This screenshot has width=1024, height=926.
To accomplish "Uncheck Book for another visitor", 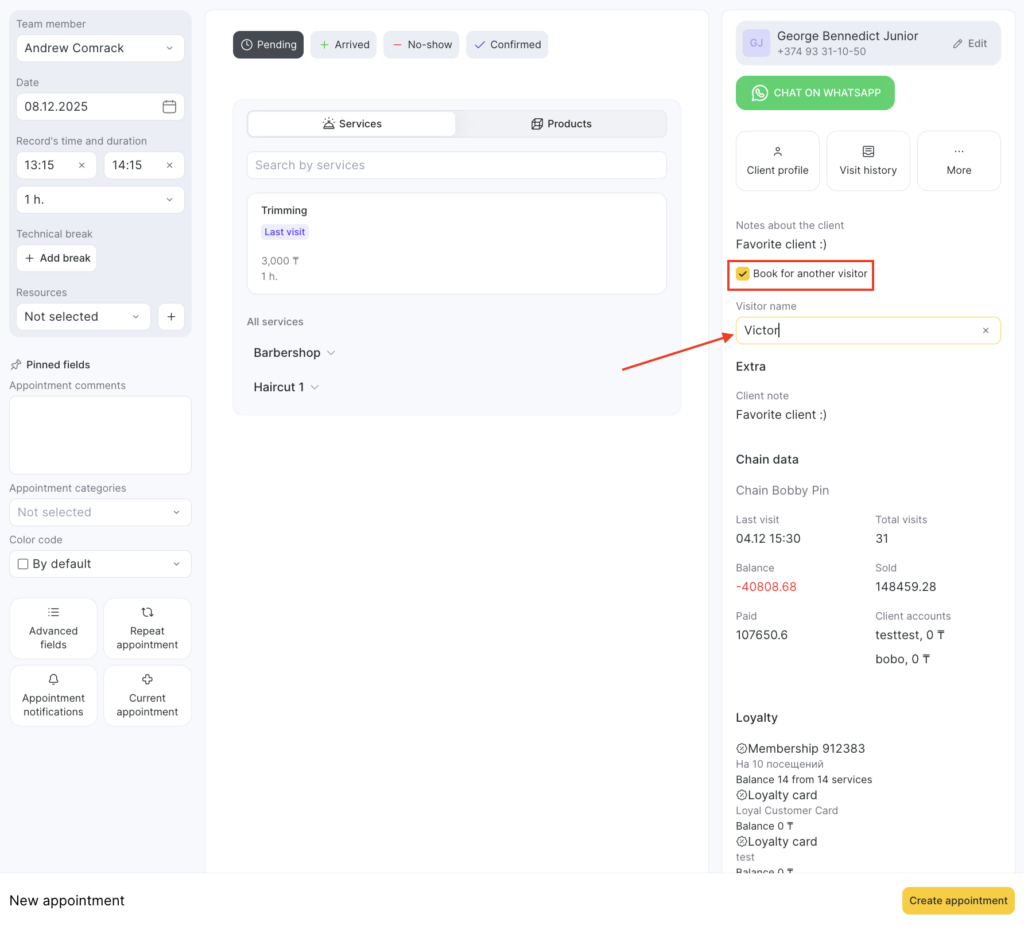I will click(x=743, y=274).
